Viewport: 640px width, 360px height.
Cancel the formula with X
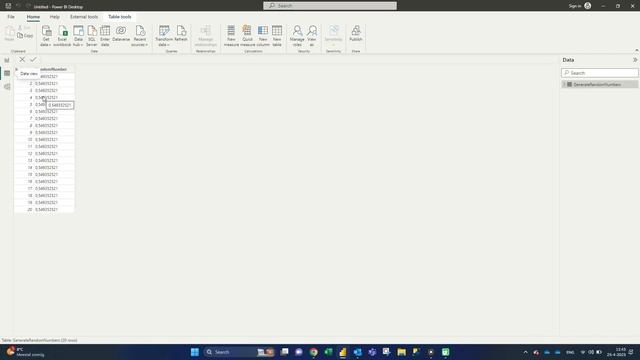point(22,60)
